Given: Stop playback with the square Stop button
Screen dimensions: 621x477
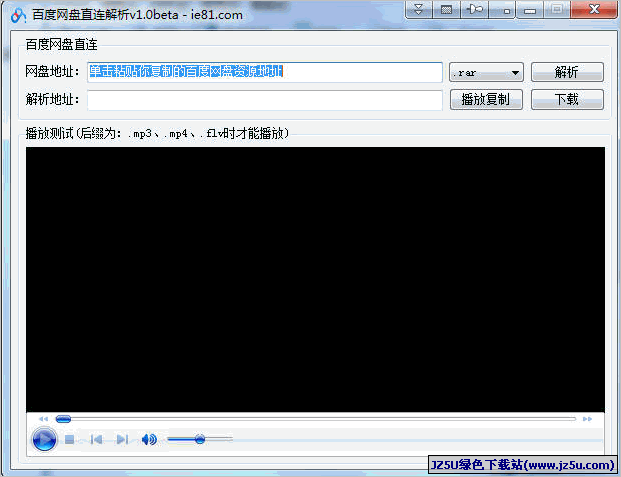Looking at the screenshot, I should [70, 439].
